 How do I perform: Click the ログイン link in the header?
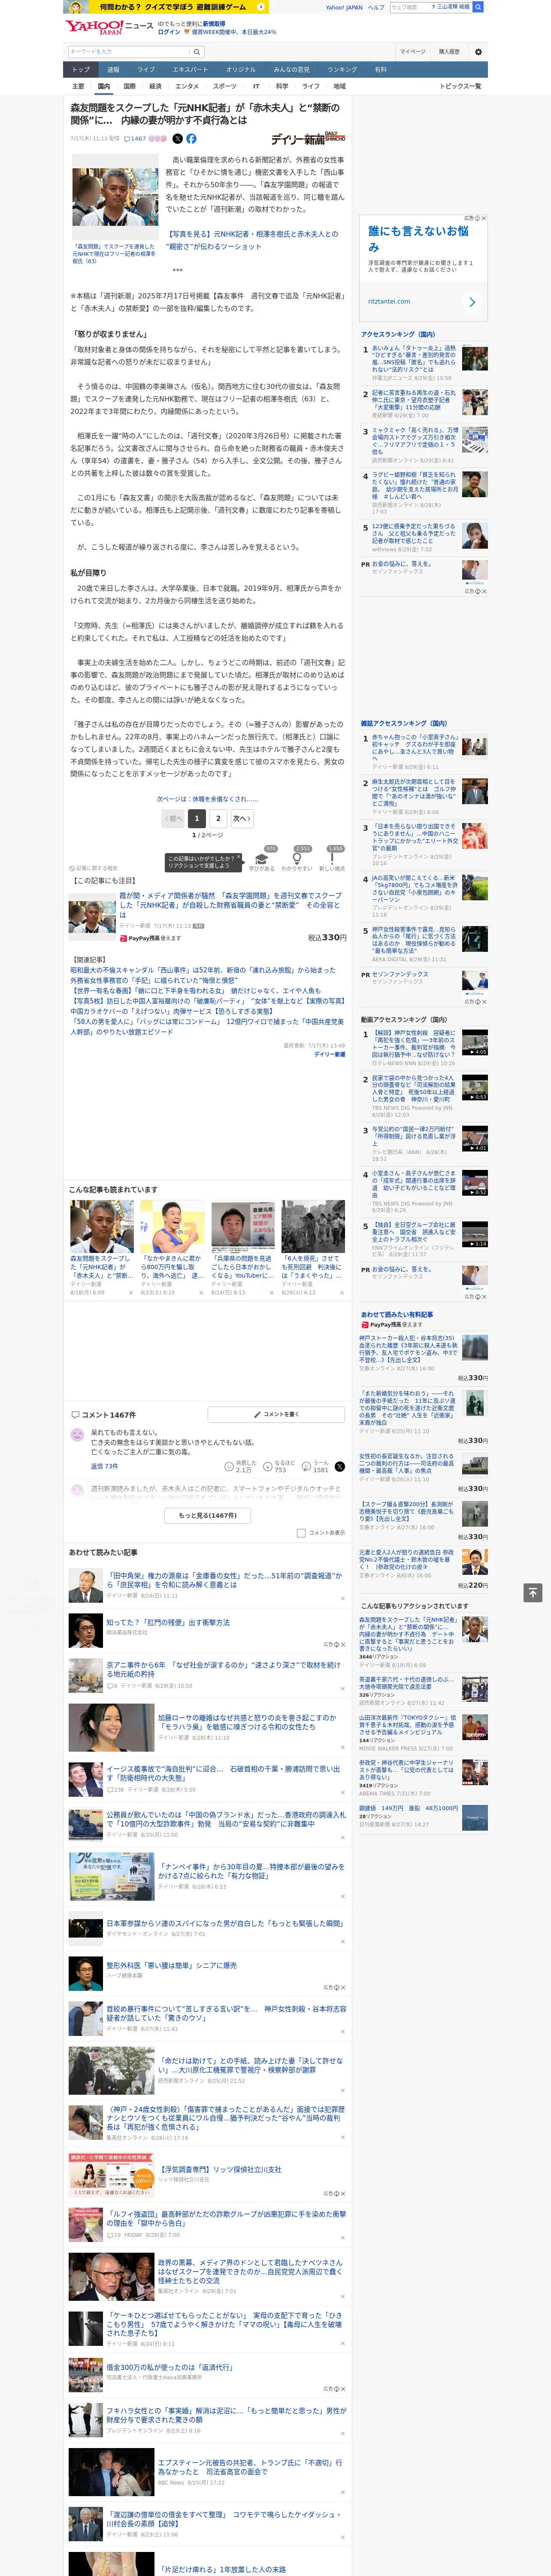pos(169,32)
